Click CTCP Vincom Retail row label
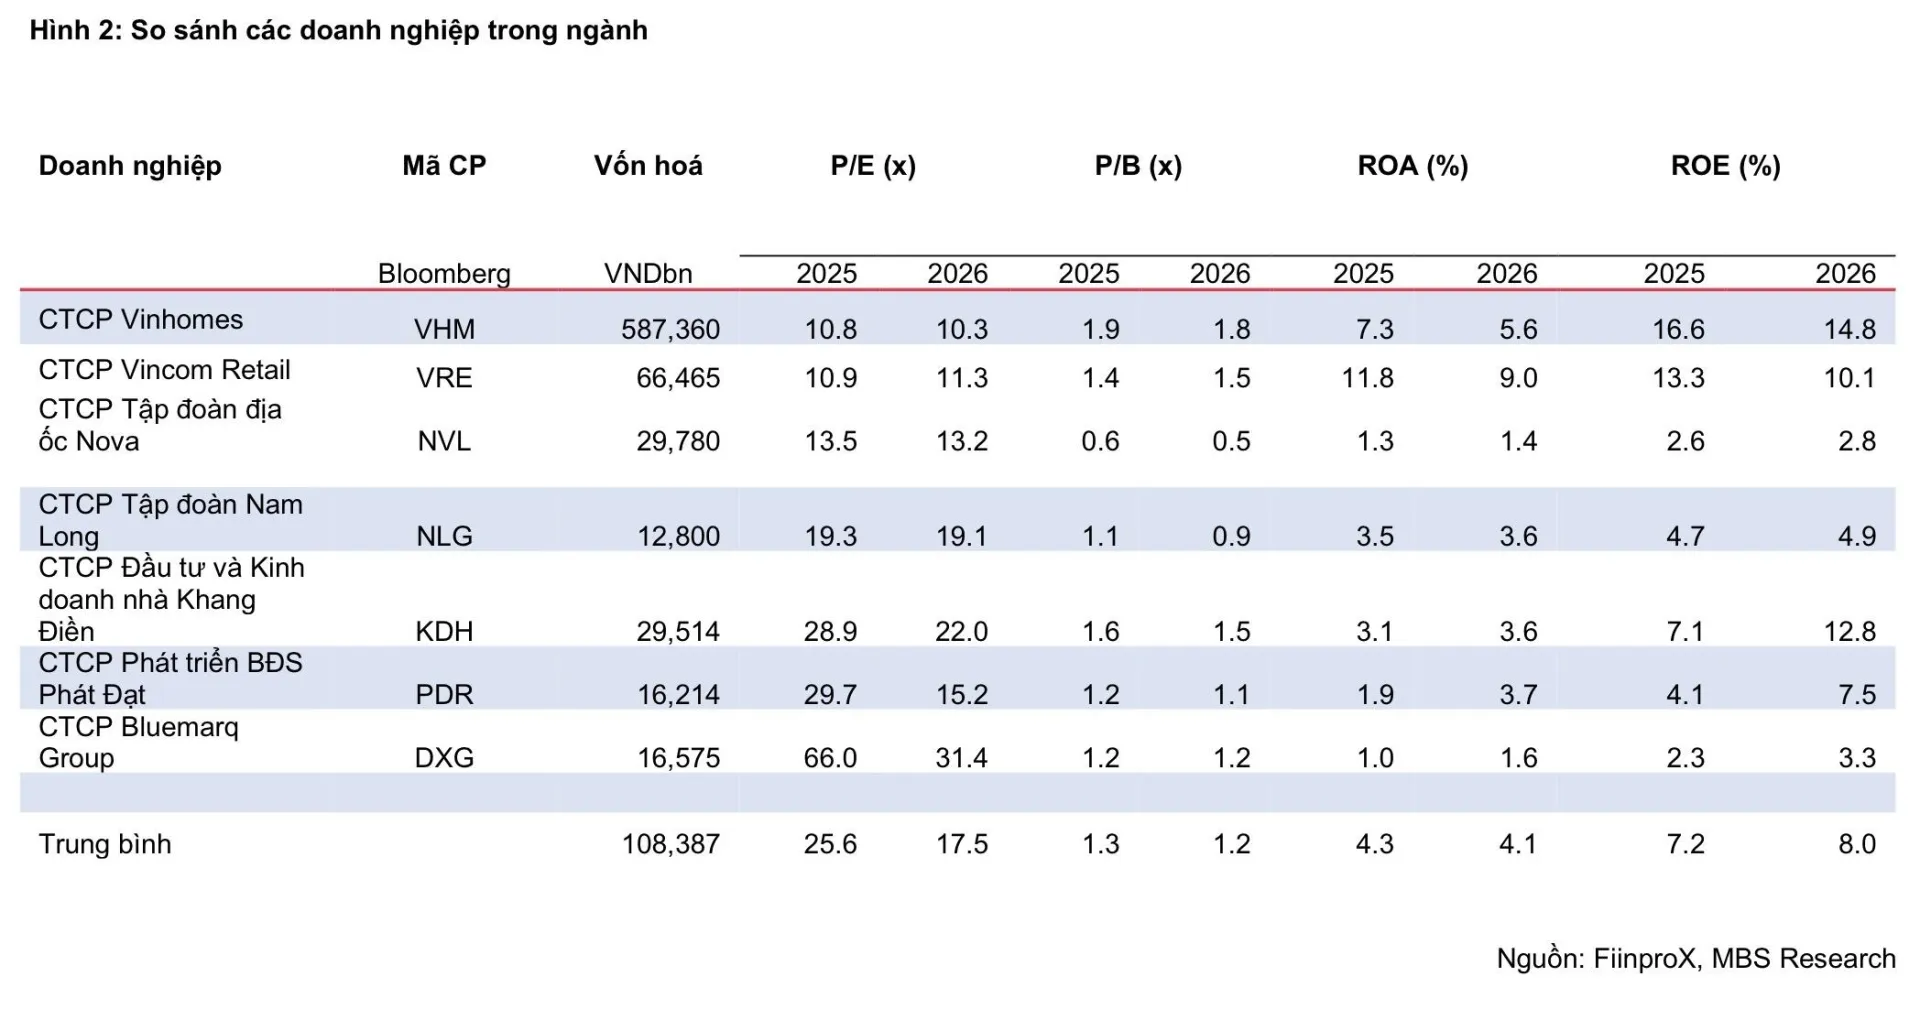1920x1009 pixels. pyautogui.click(x=164, y=370)
